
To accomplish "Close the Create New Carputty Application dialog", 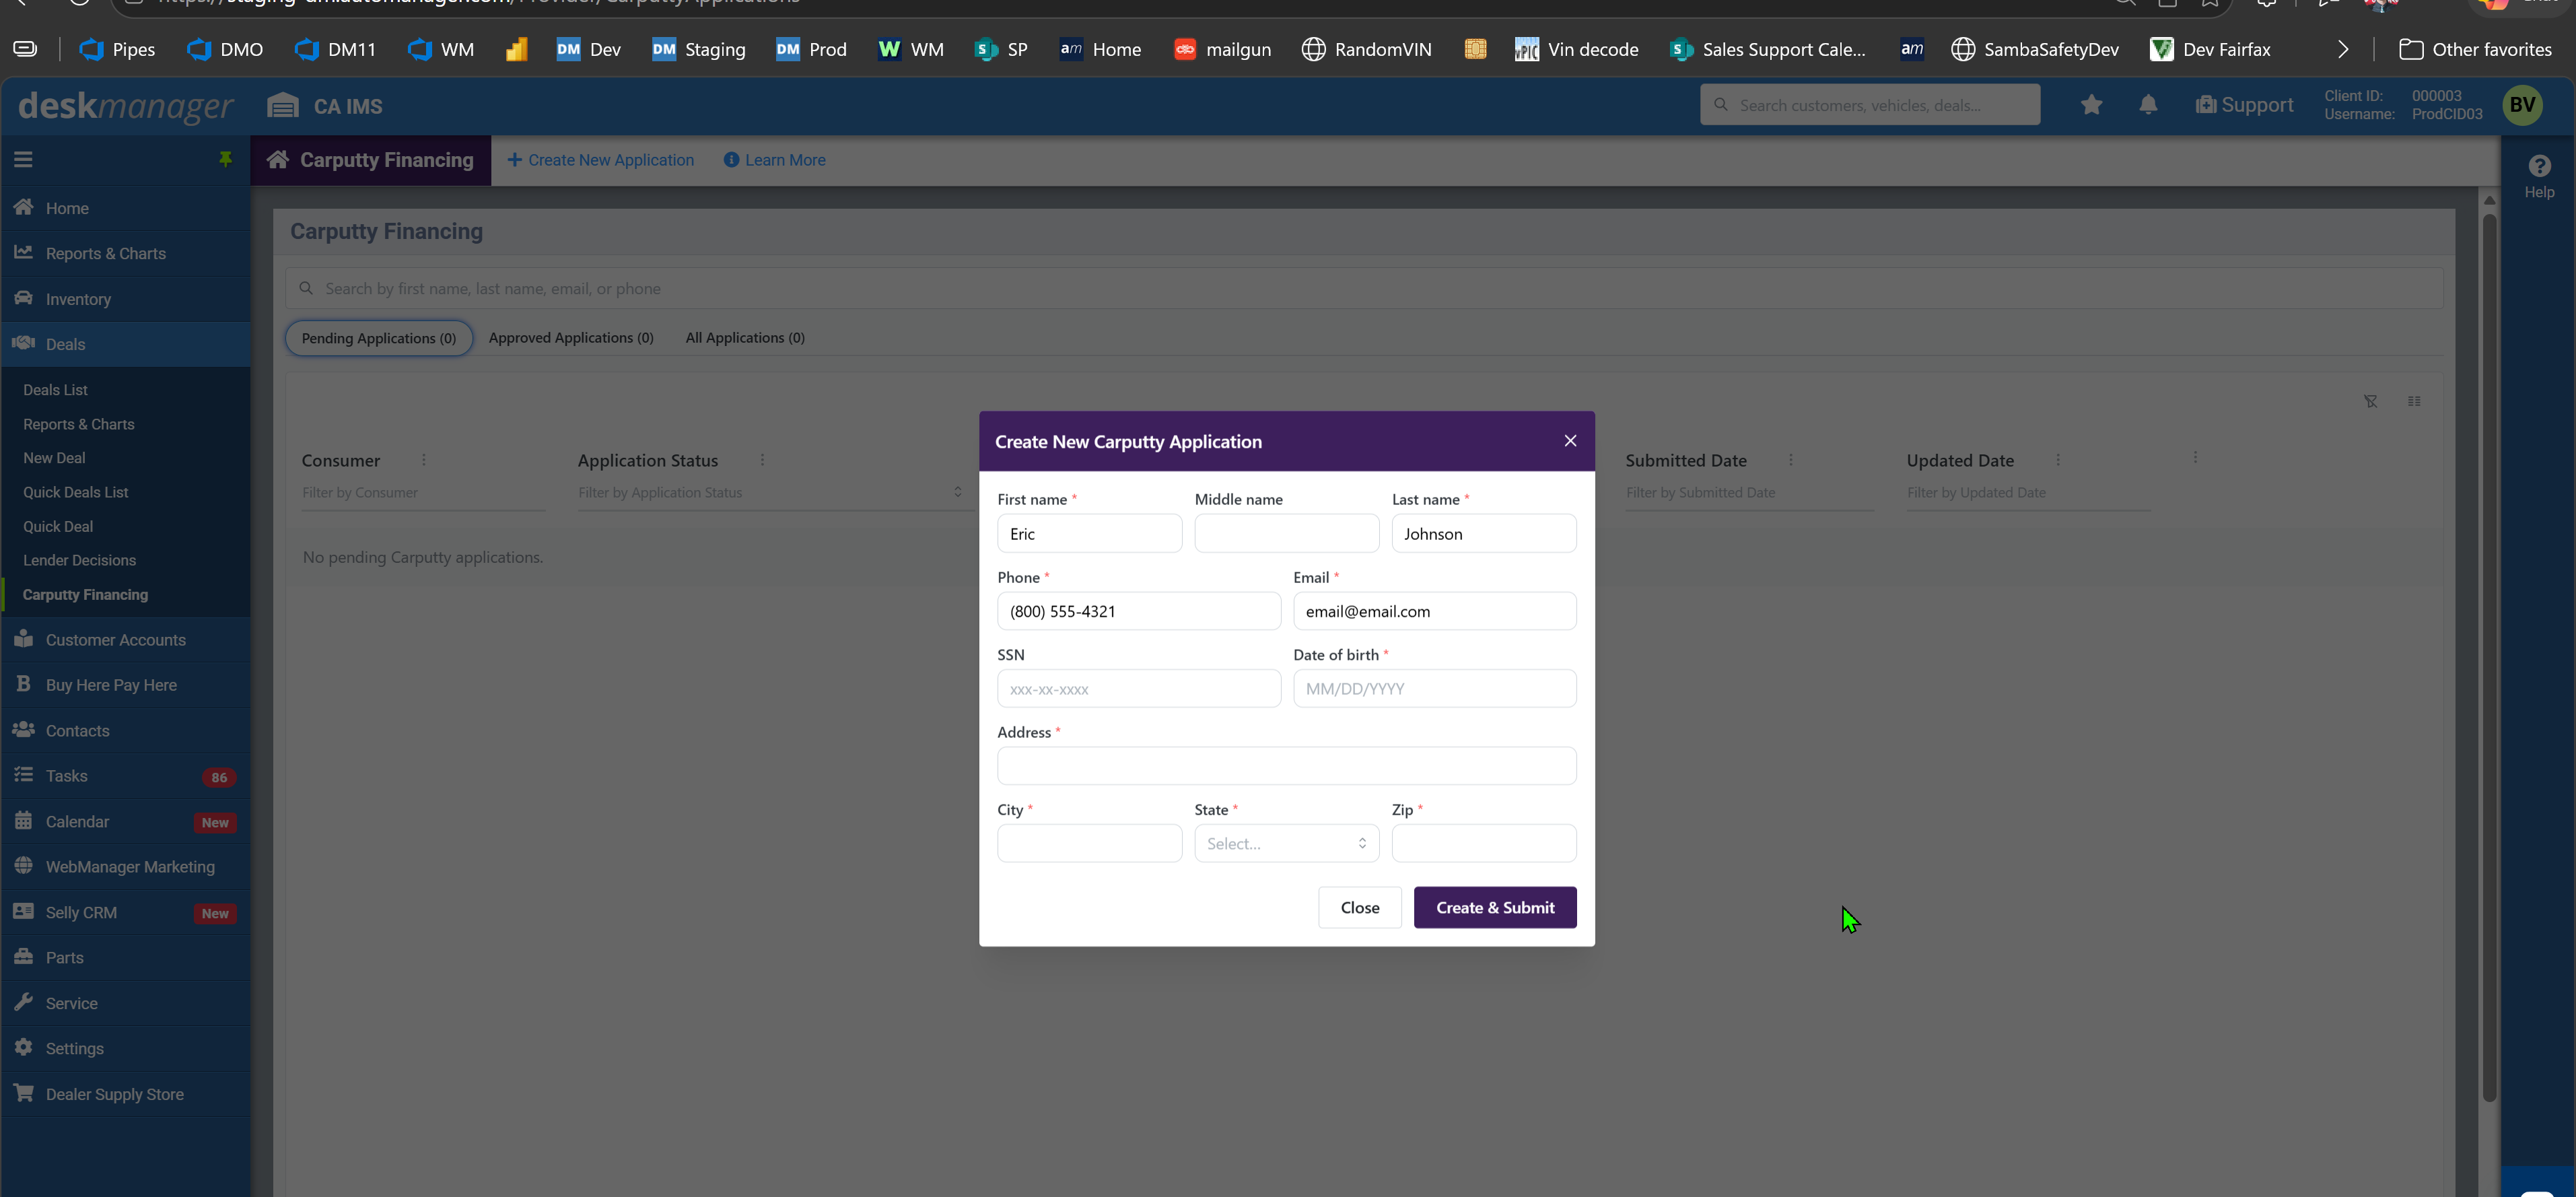I will tap(1570, 441).
